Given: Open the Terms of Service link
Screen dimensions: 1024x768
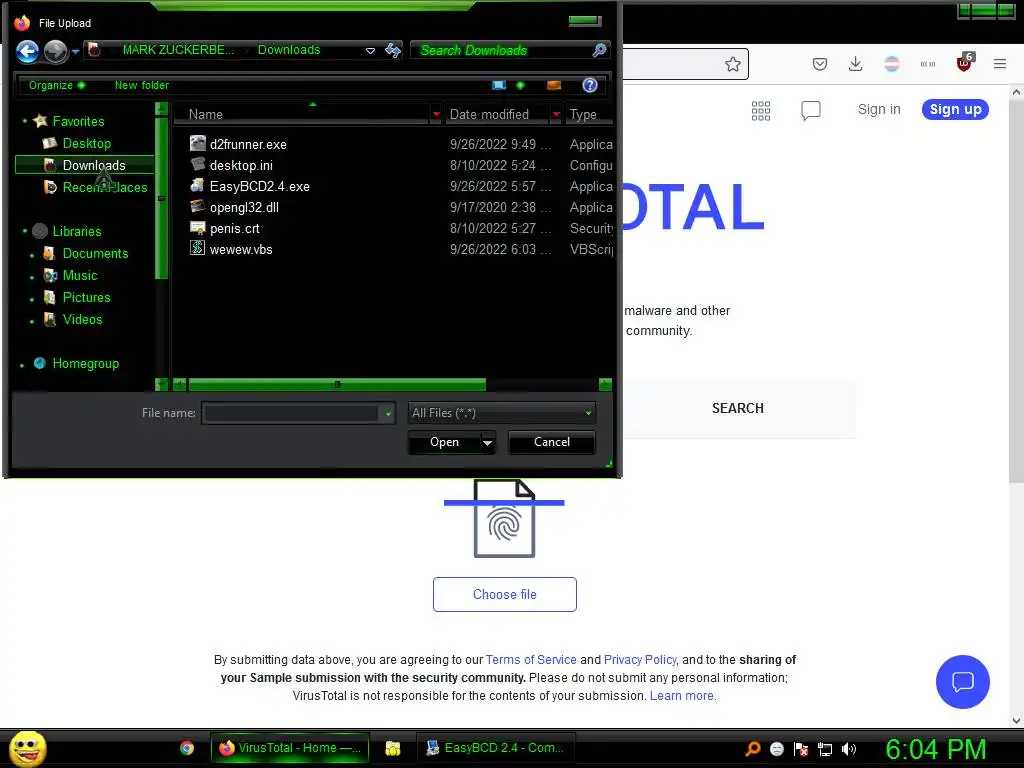Looking at the screenshot, I should pyautogui.click(x=531, y=660).
